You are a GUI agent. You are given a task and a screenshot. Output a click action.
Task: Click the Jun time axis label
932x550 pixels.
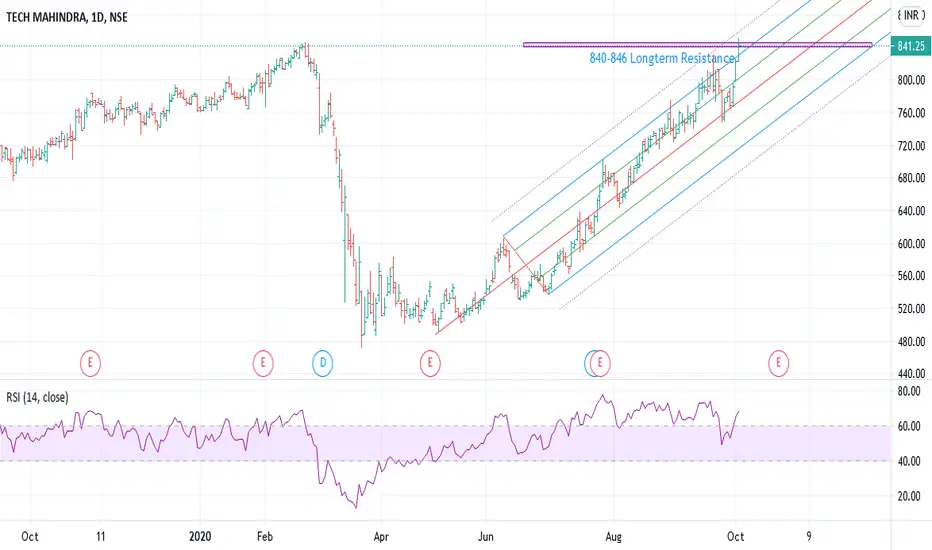coord(486,536)
